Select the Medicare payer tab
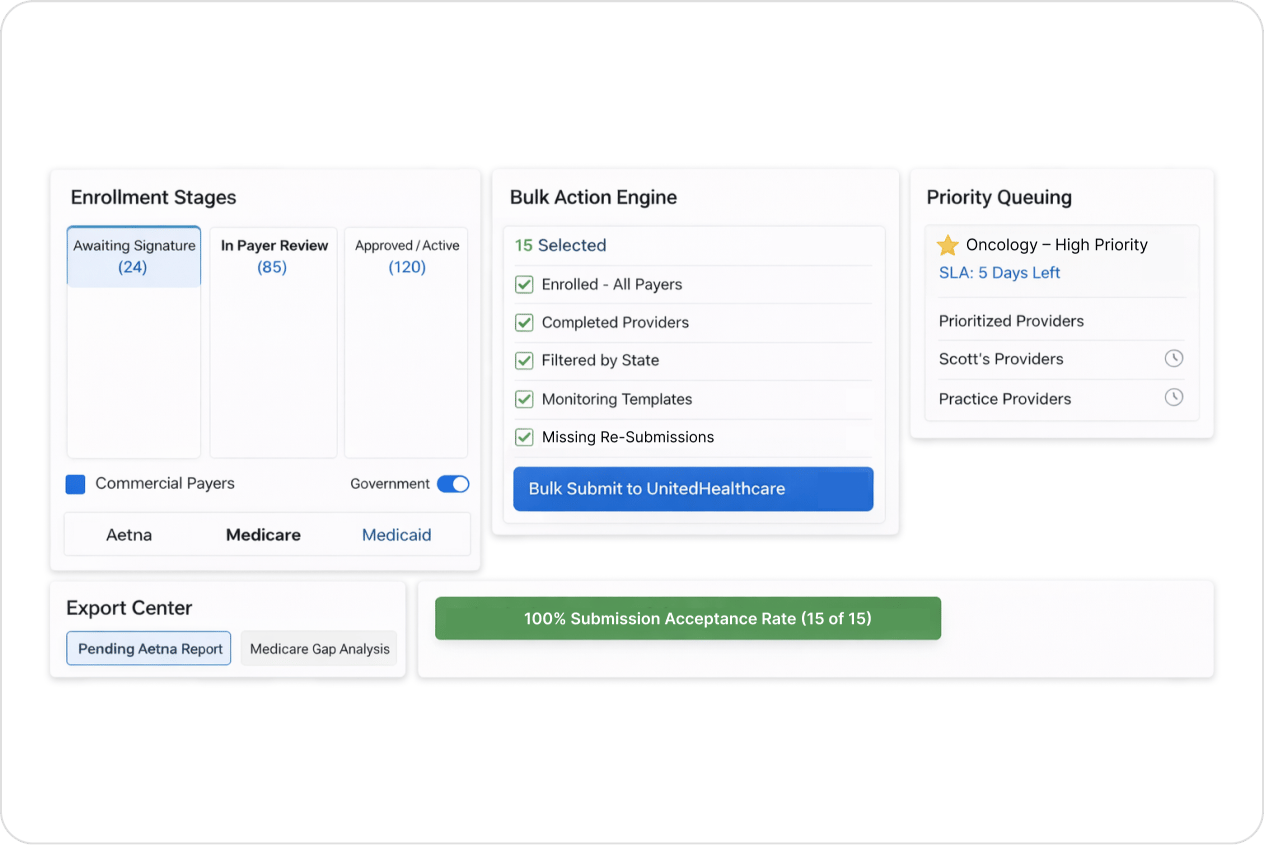1264x845 pixels. (263, 534)
